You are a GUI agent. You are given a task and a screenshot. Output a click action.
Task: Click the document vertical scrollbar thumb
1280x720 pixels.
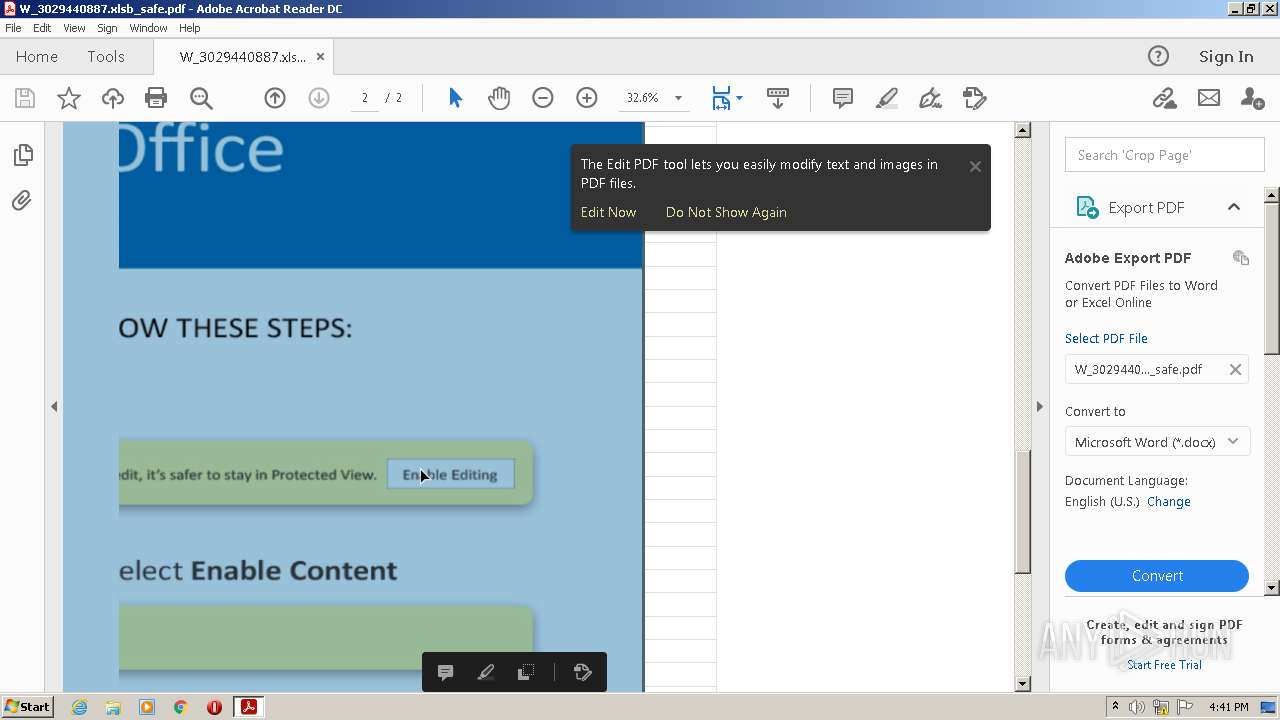coord(1022,513)
